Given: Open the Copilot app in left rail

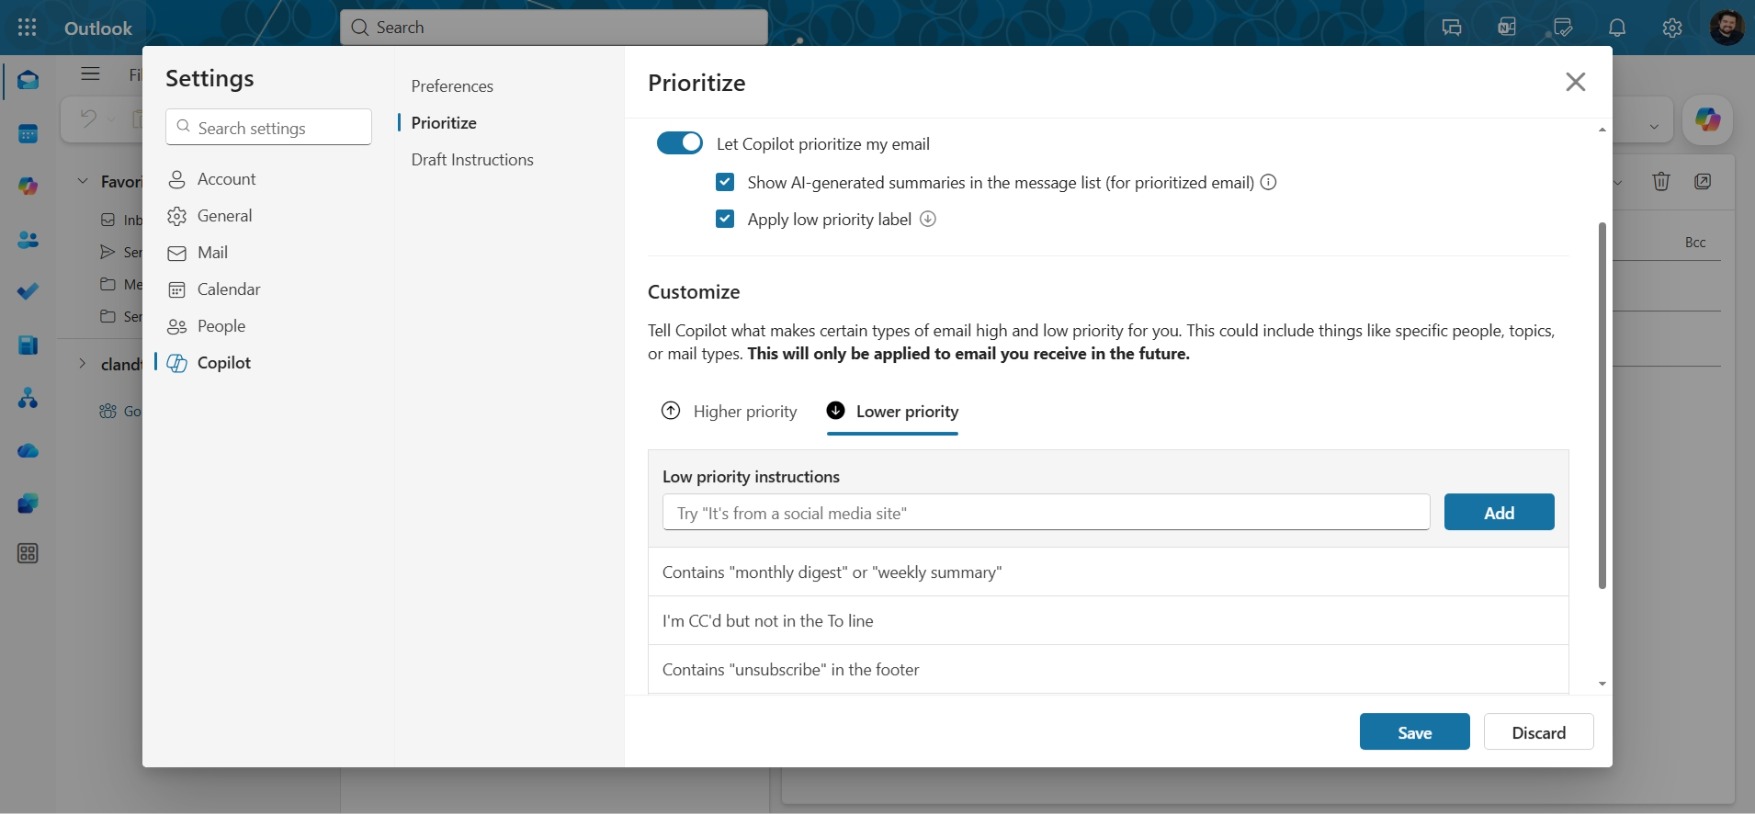Looking at the screenshot, I should (28, 187).
